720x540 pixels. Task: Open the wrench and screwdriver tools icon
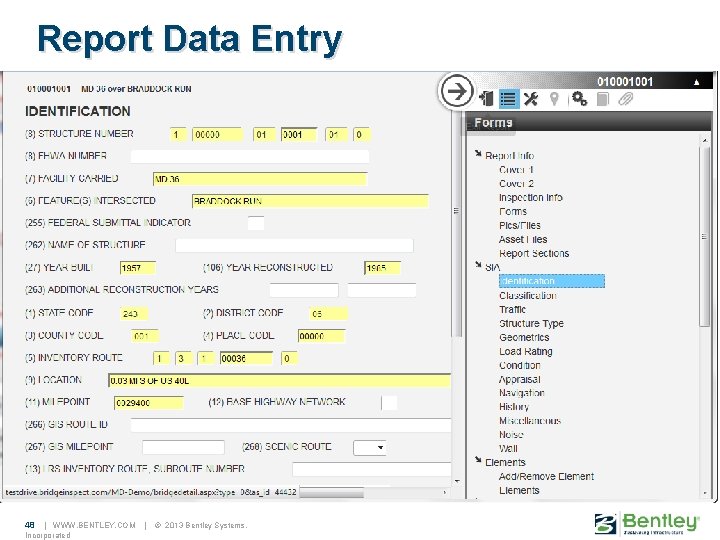(x=531, y=99)
